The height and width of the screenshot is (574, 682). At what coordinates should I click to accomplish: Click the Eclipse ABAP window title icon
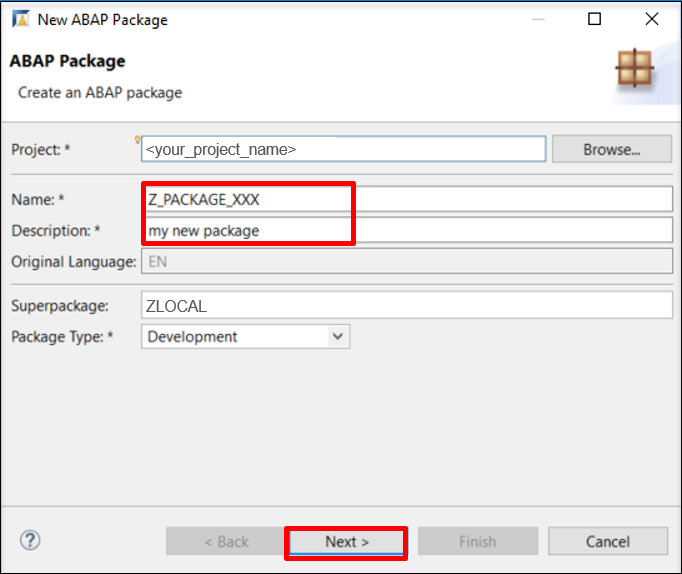pos(20,19)
